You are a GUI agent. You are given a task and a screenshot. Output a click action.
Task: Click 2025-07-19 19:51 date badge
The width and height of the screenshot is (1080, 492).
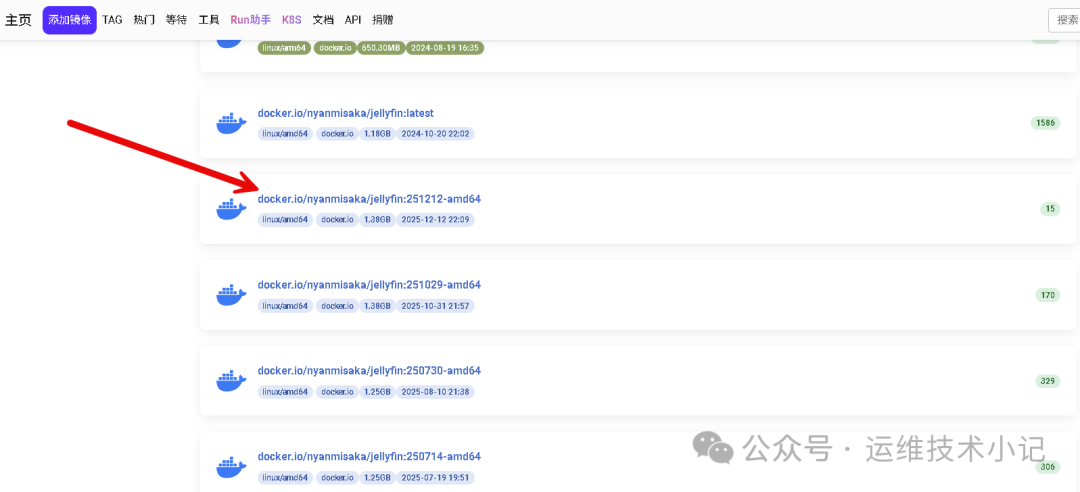point(435,477)
